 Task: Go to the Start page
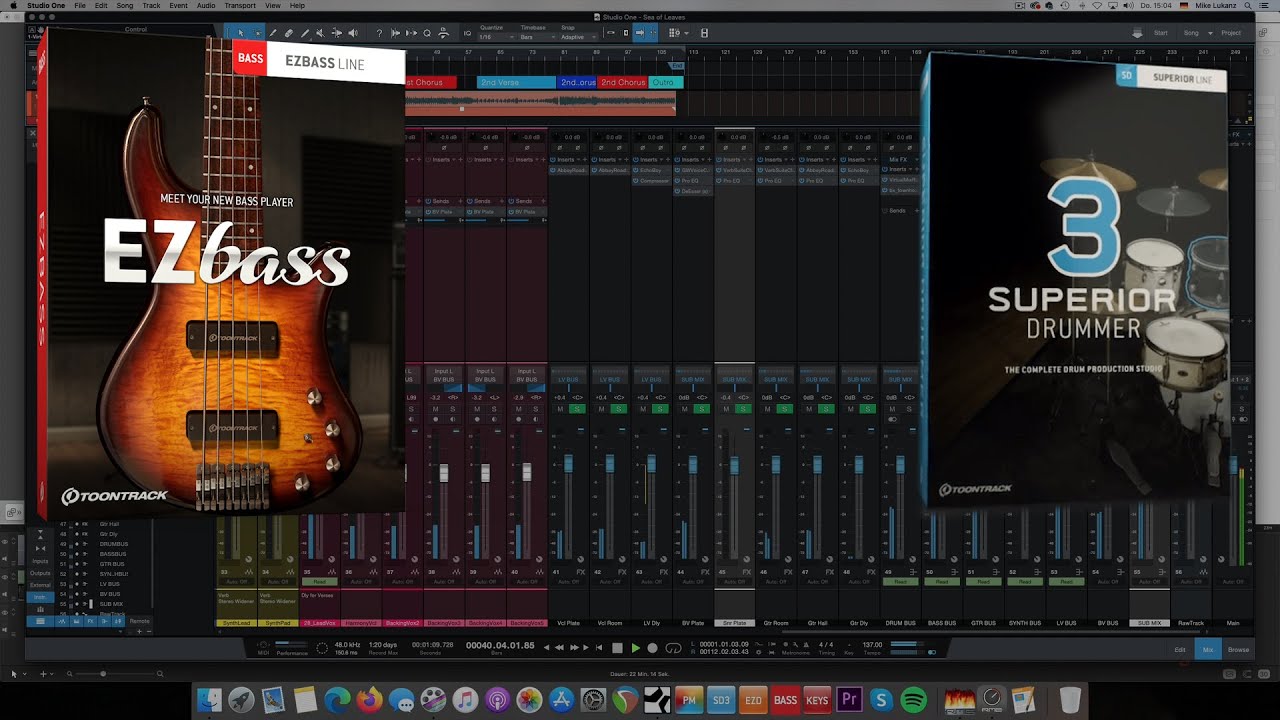(1160, 33)
